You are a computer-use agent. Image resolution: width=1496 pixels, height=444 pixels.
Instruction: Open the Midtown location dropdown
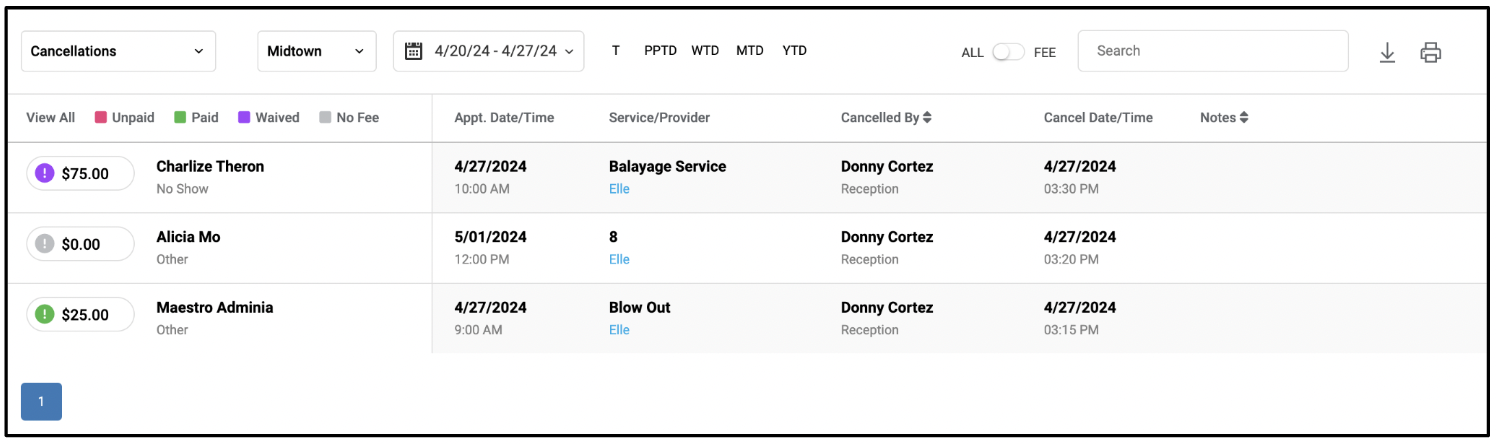(317, 51)
